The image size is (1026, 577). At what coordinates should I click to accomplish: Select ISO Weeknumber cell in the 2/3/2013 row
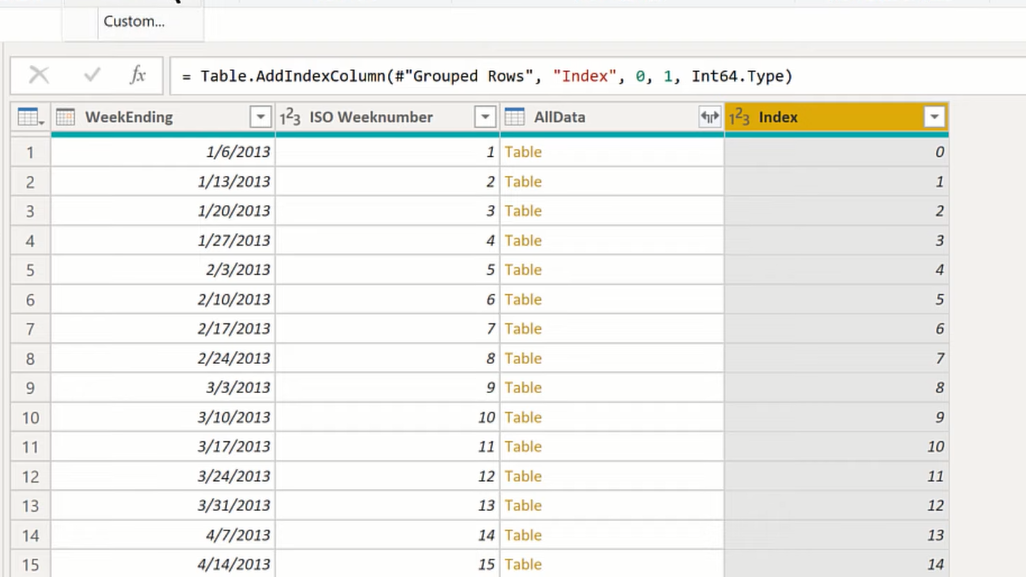click(x=388, y=270)
